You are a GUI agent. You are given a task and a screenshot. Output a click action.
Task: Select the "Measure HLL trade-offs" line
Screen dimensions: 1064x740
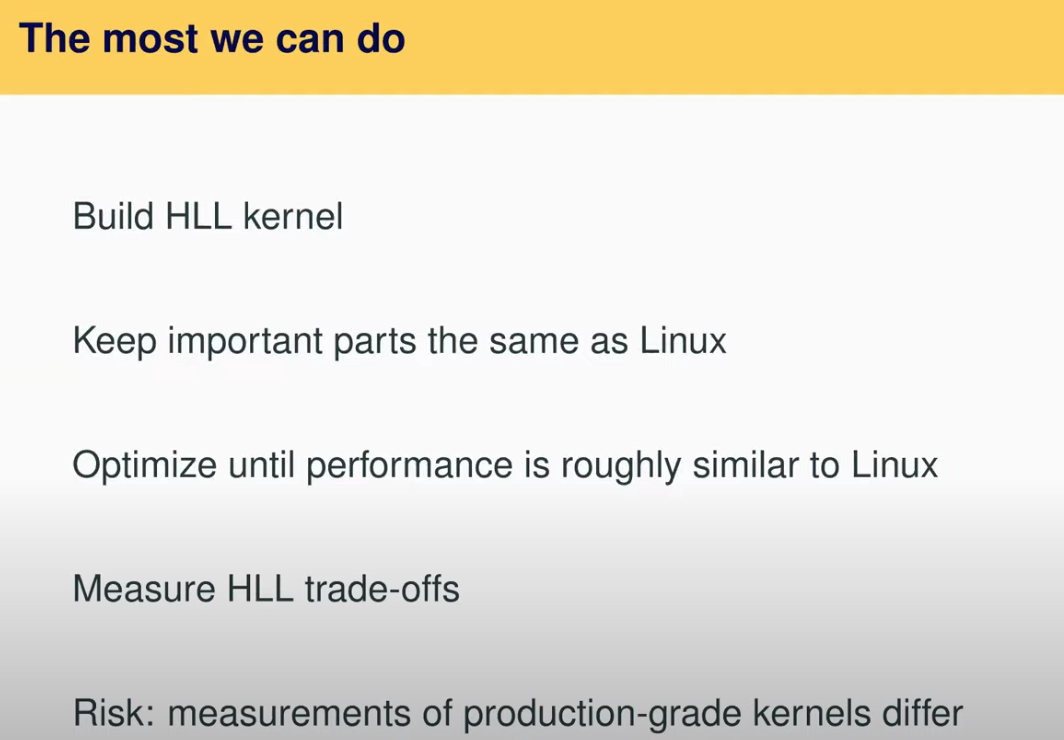click(x=266, y=589)
